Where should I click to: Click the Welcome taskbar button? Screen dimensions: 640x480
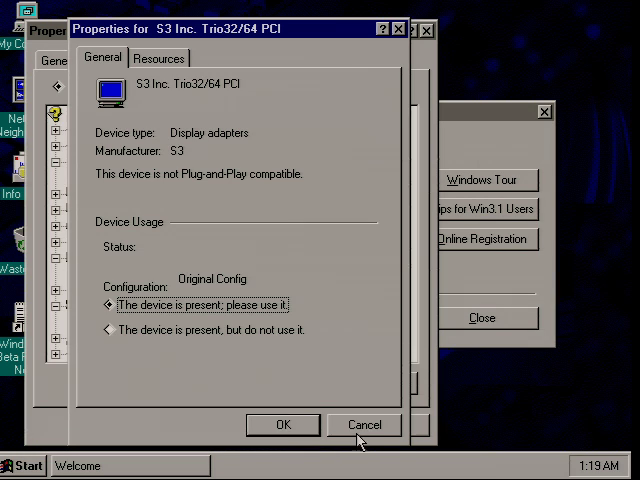[x=131, y=466]
